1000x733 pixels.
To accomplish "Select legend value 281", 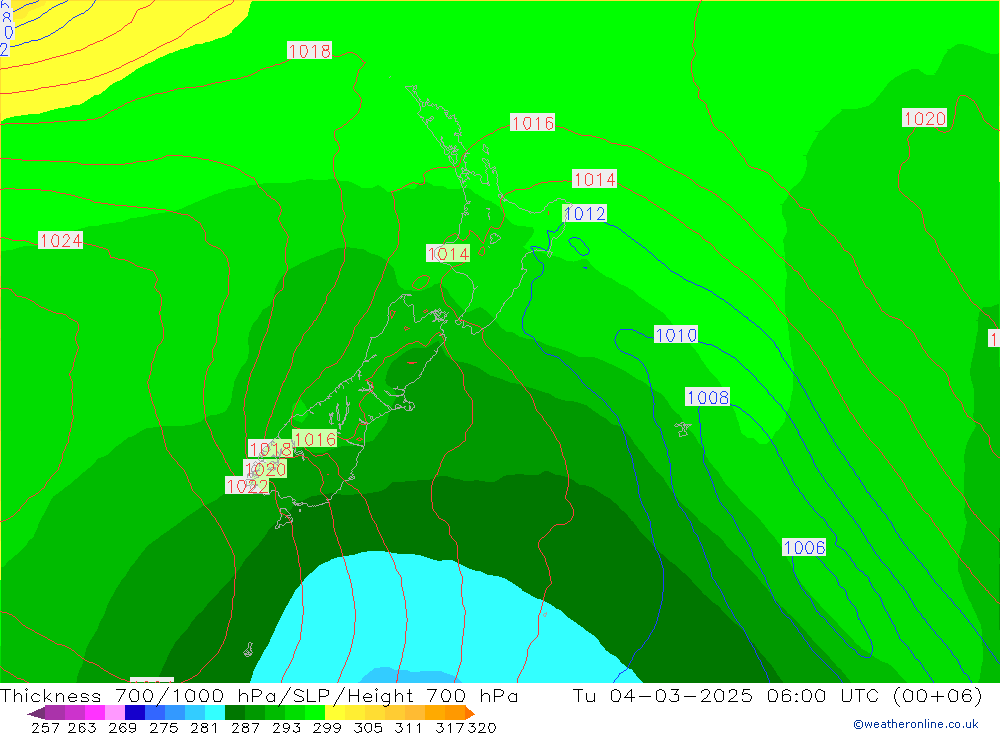I will pos(204,727).
